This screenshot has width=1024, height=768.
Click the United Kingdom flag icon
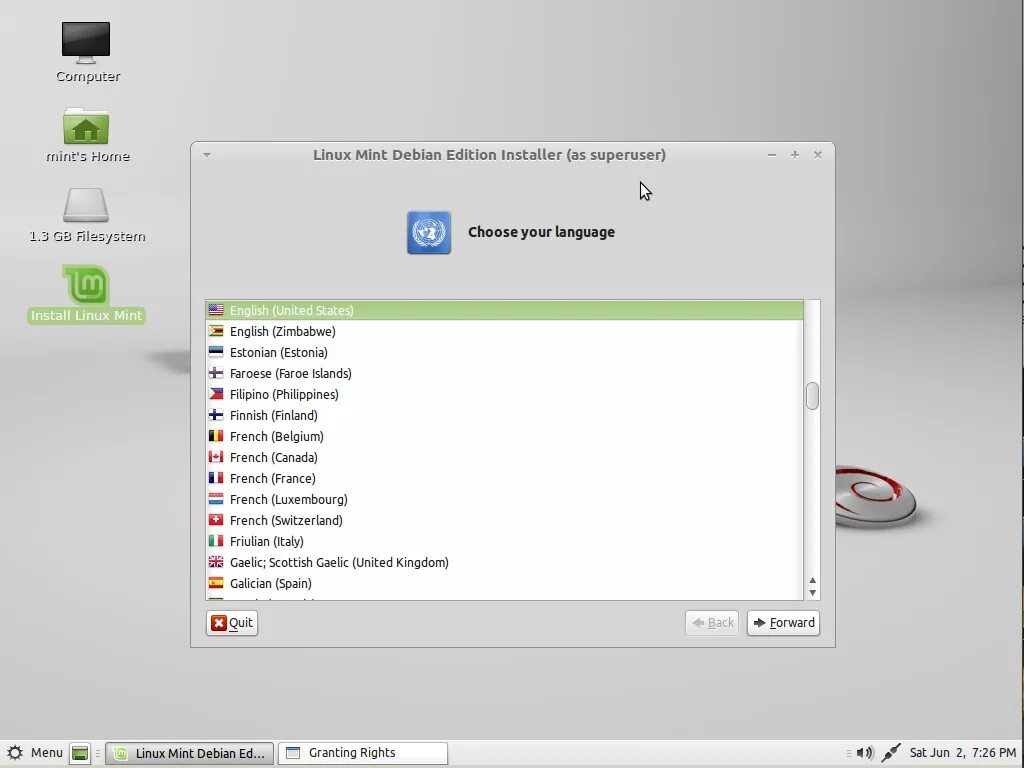[216, 562]
